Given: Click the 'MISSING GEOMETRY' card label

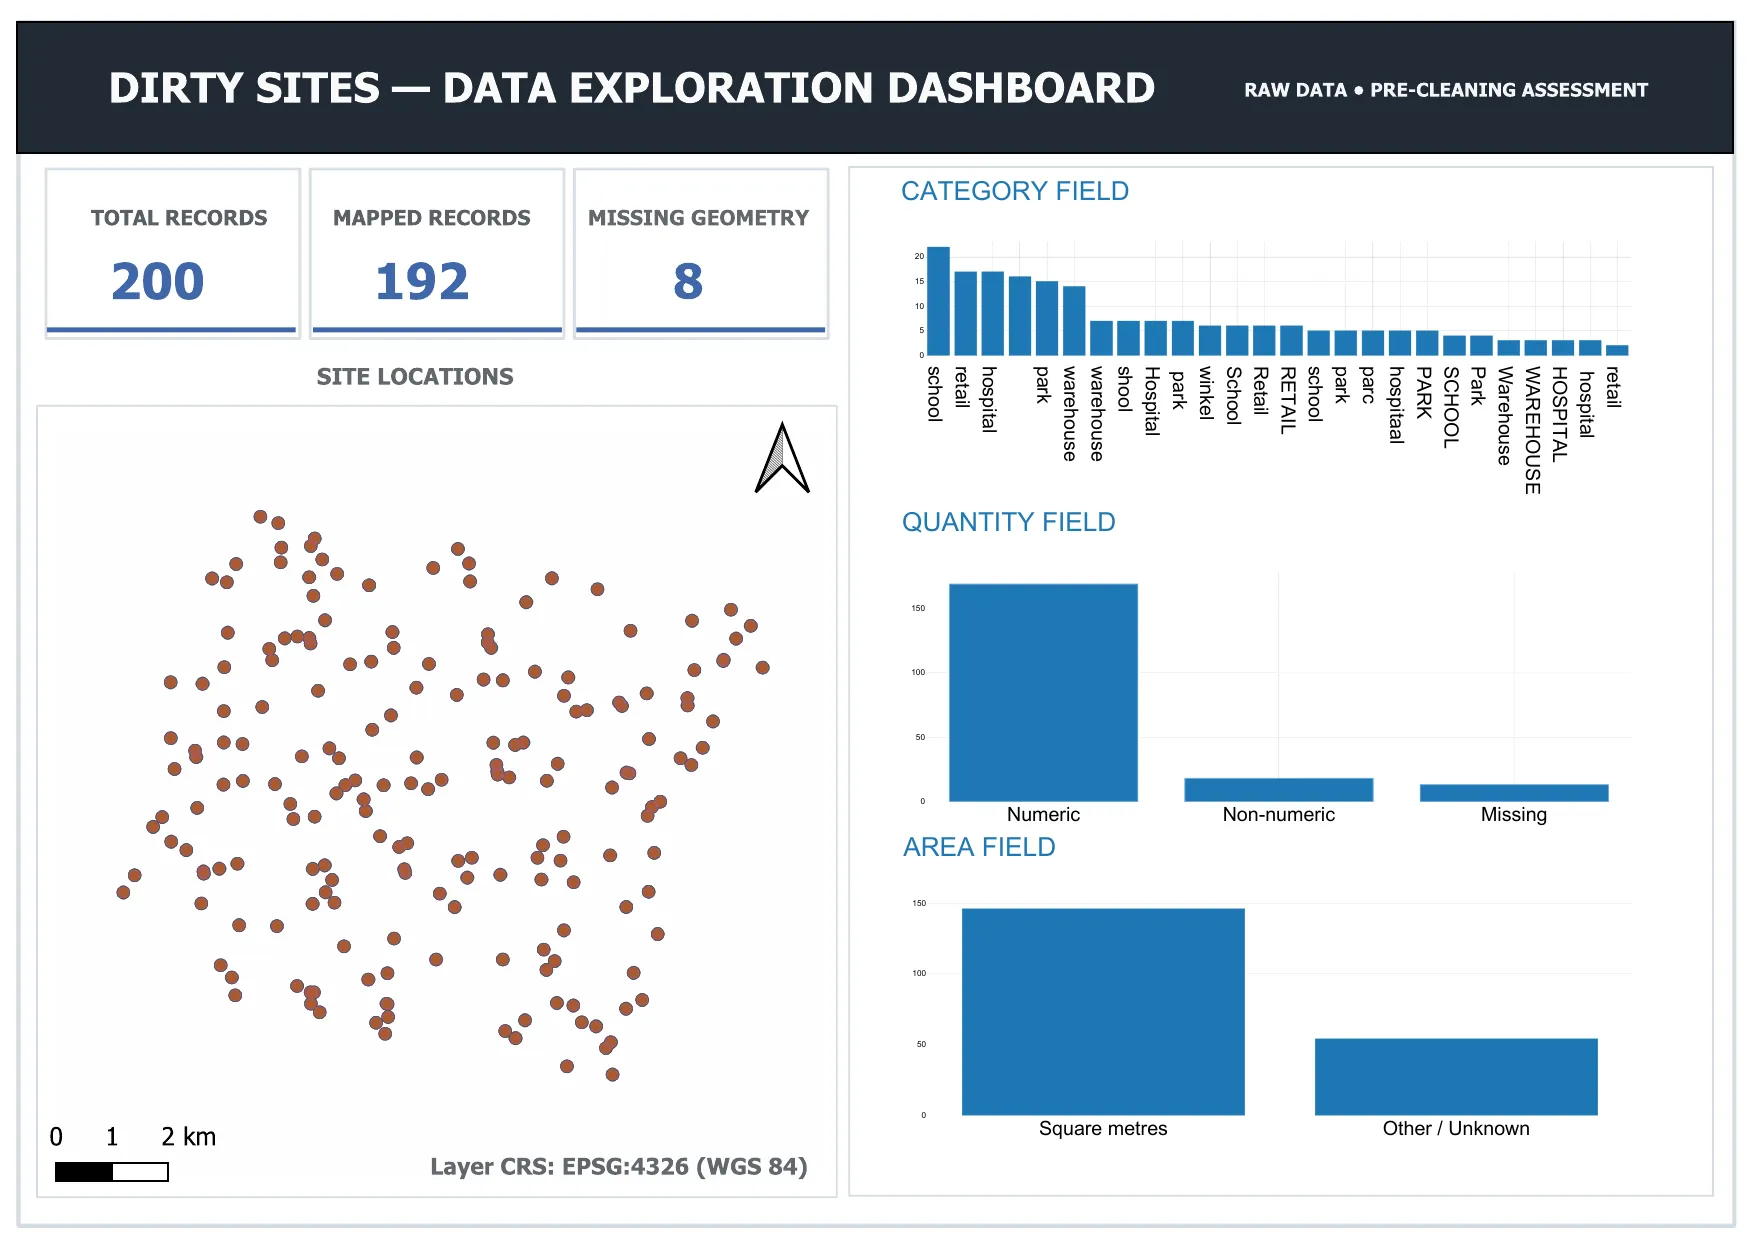Looking at the screenshot, I should click(698, 218).
